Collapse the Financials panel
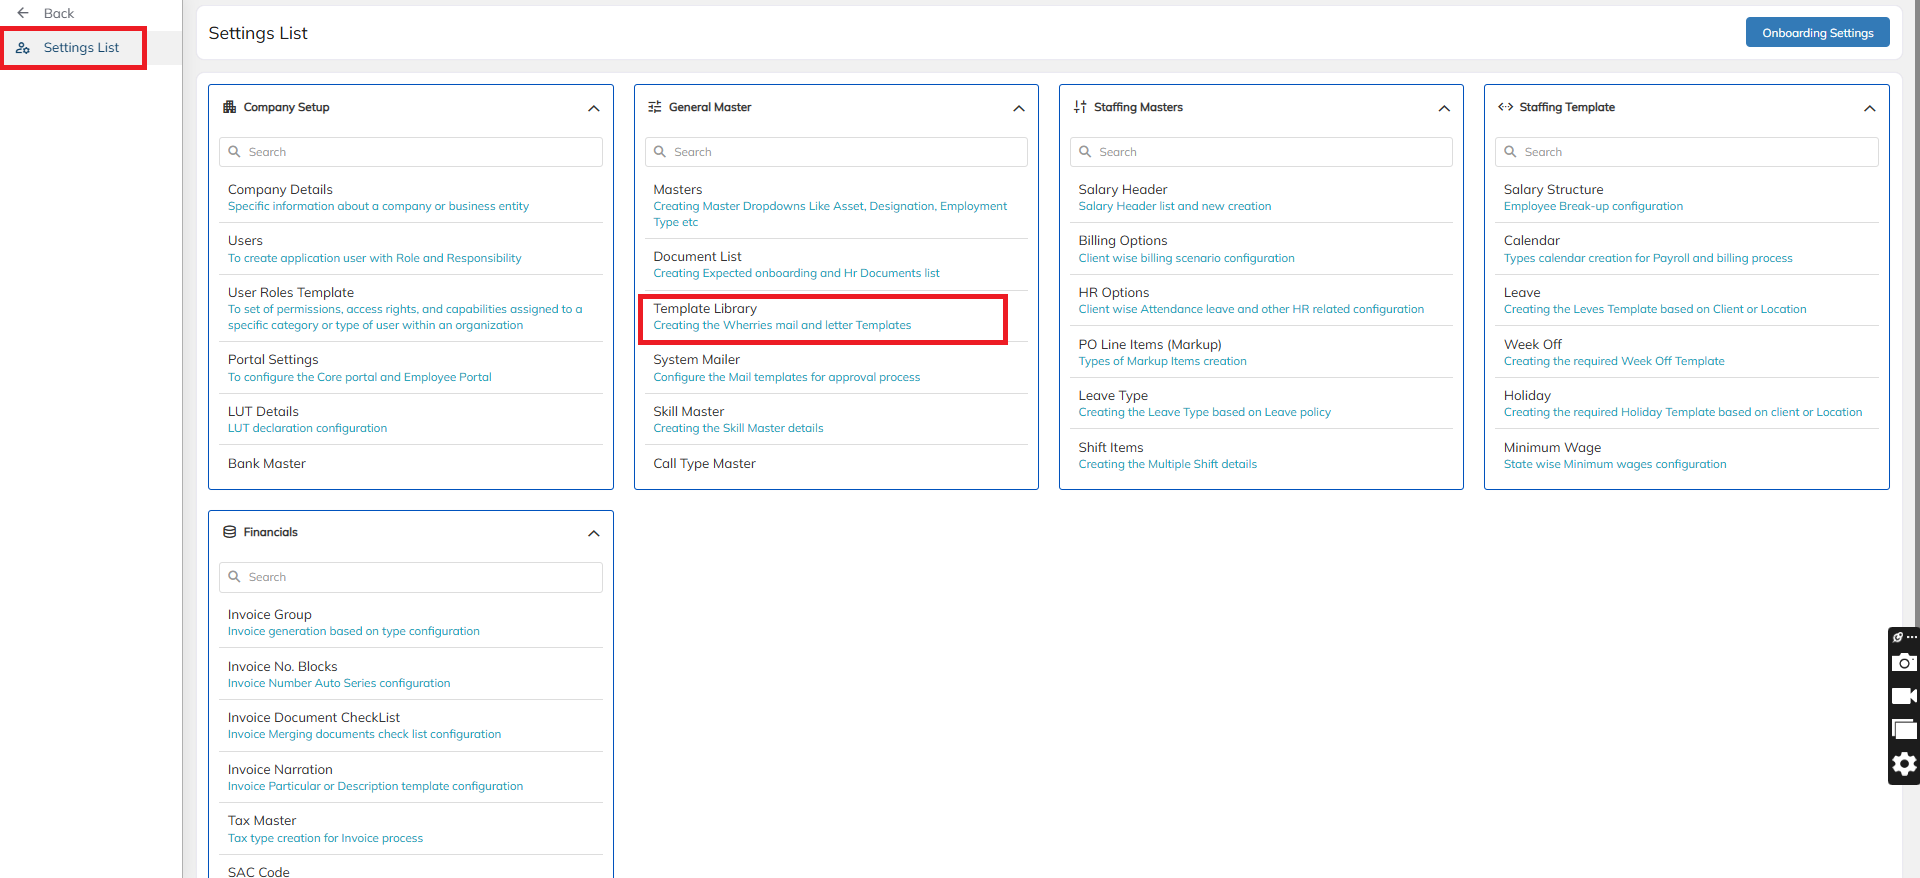 [x=594, y=533]
